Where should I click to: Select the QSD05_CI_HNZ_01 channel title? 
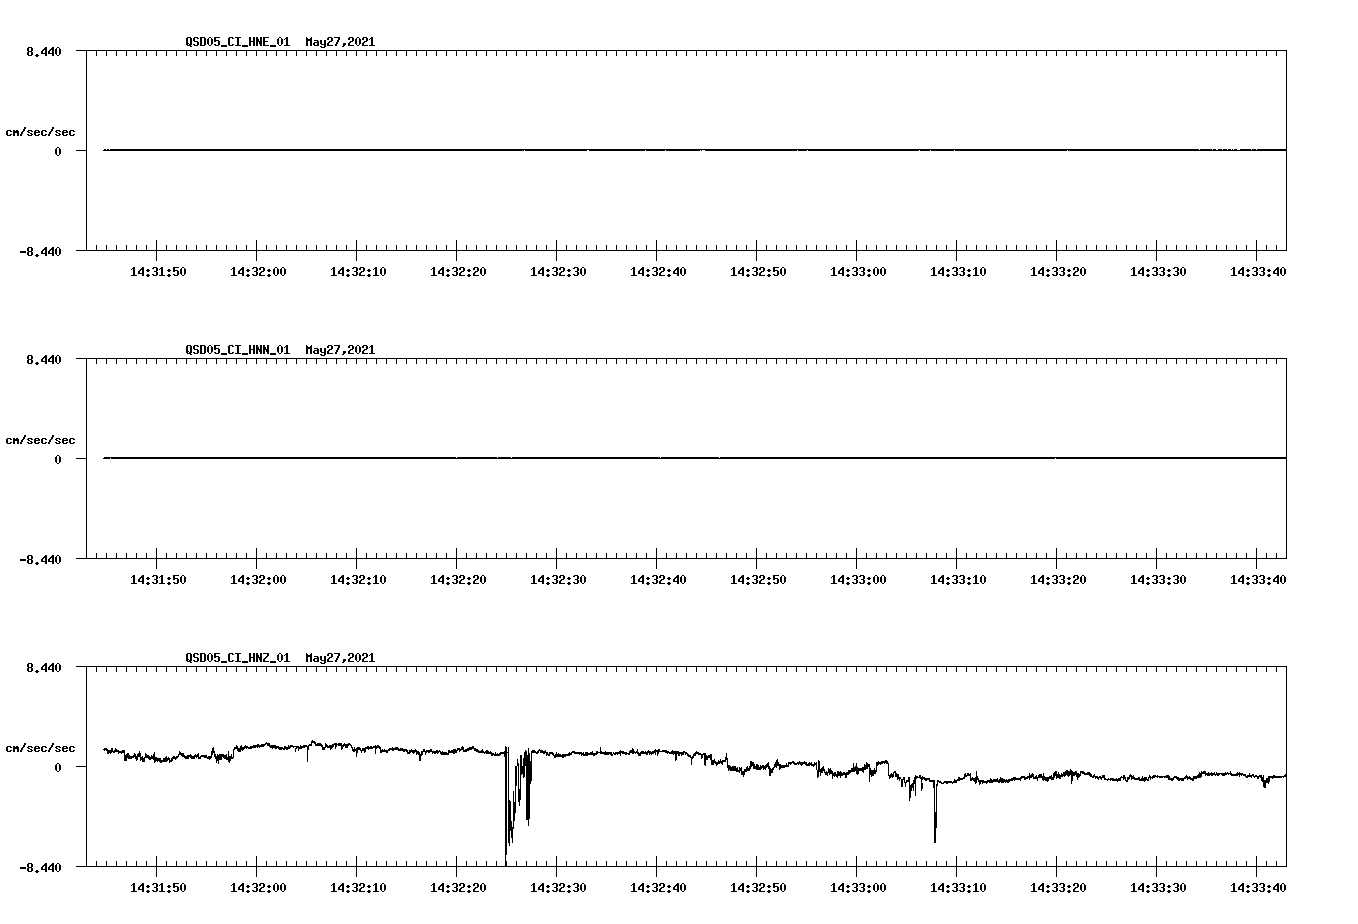(236, 658)
